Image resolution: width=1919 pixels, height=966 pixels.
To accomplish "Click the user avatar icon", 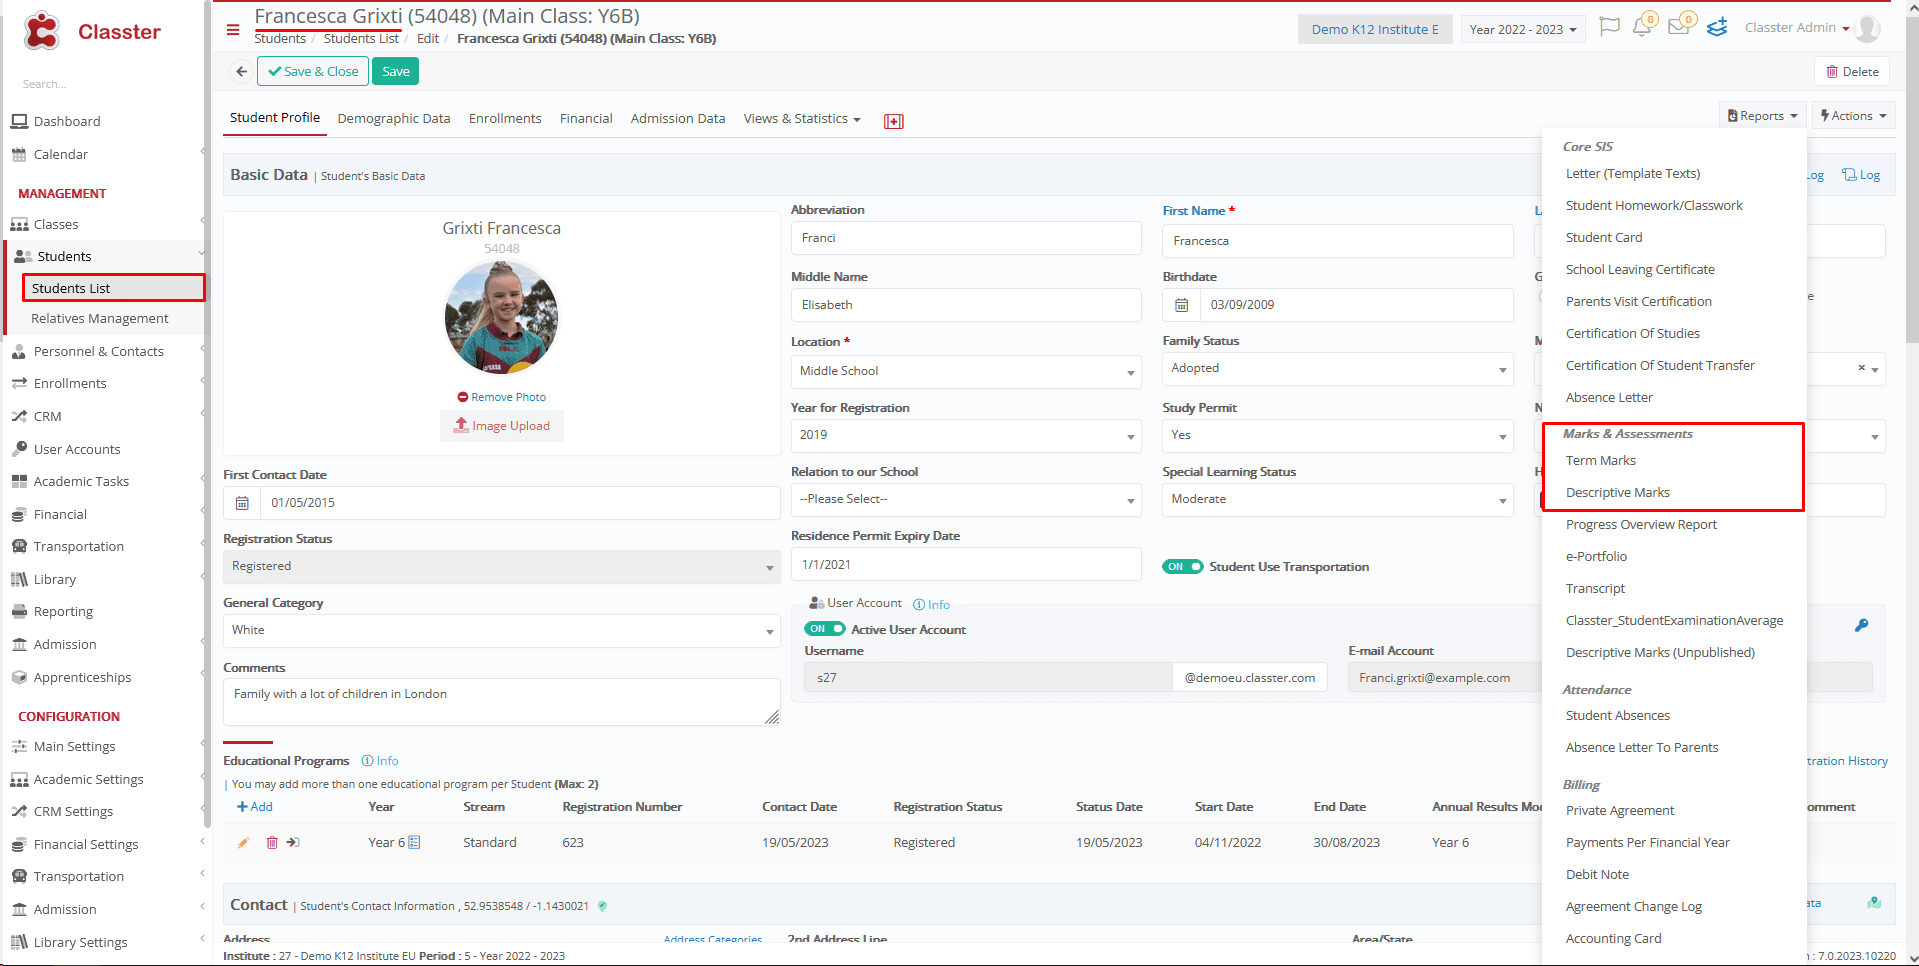I will tap(1867, 29).
